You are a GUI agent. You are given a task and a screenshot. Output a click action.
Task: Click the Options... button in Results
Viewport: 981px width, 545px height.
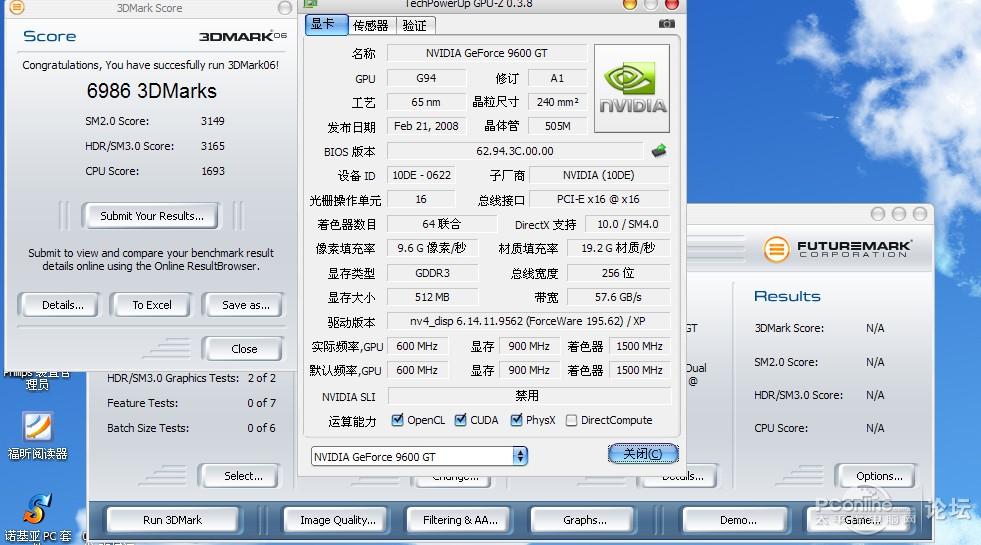tap(878, 476)
